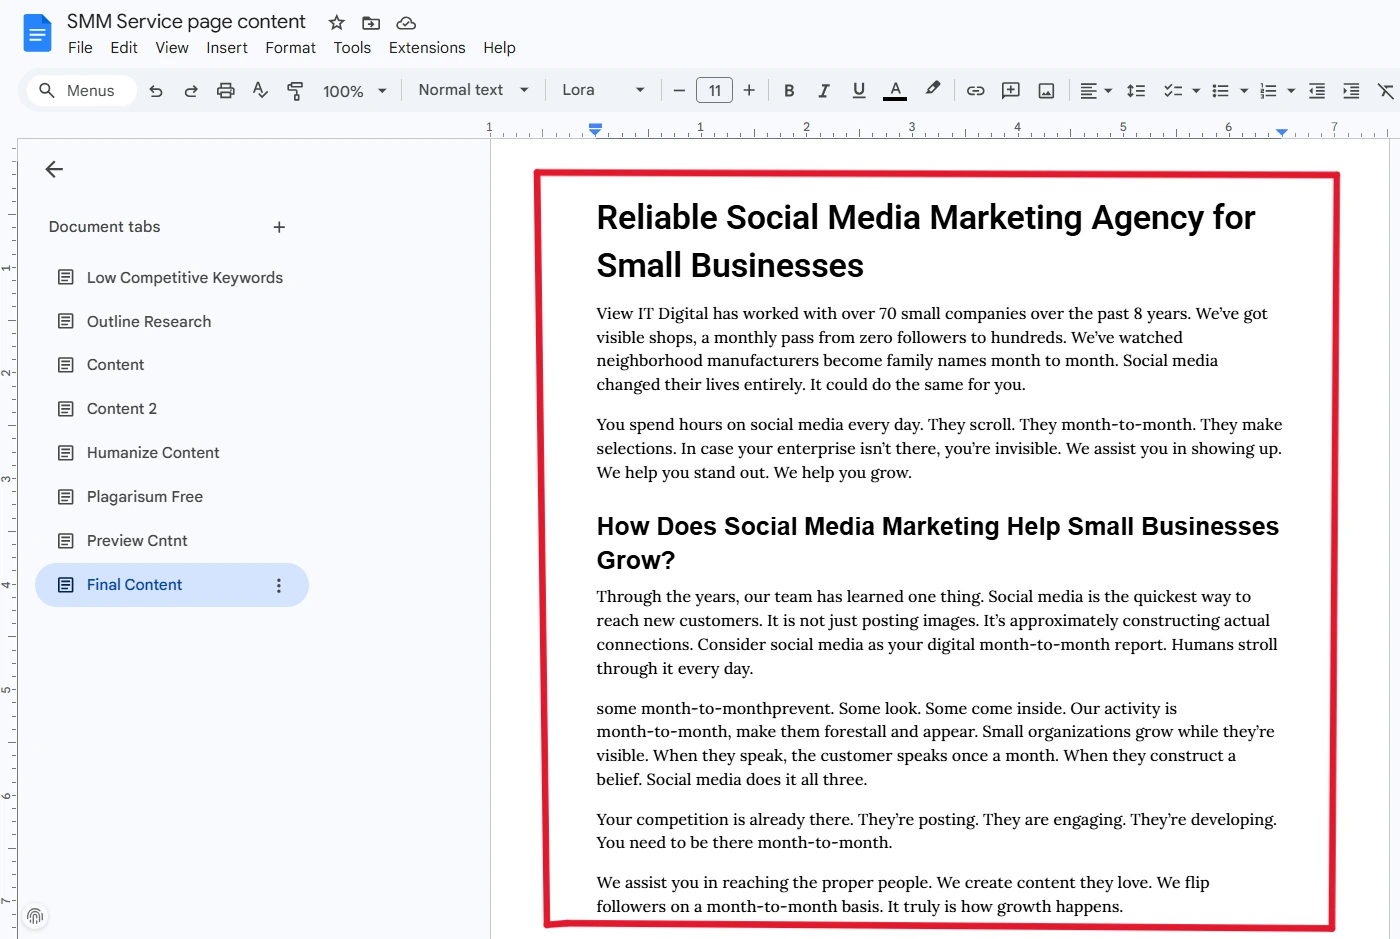
Task: Select the Paint format tool
Action: tap(295, 91)
